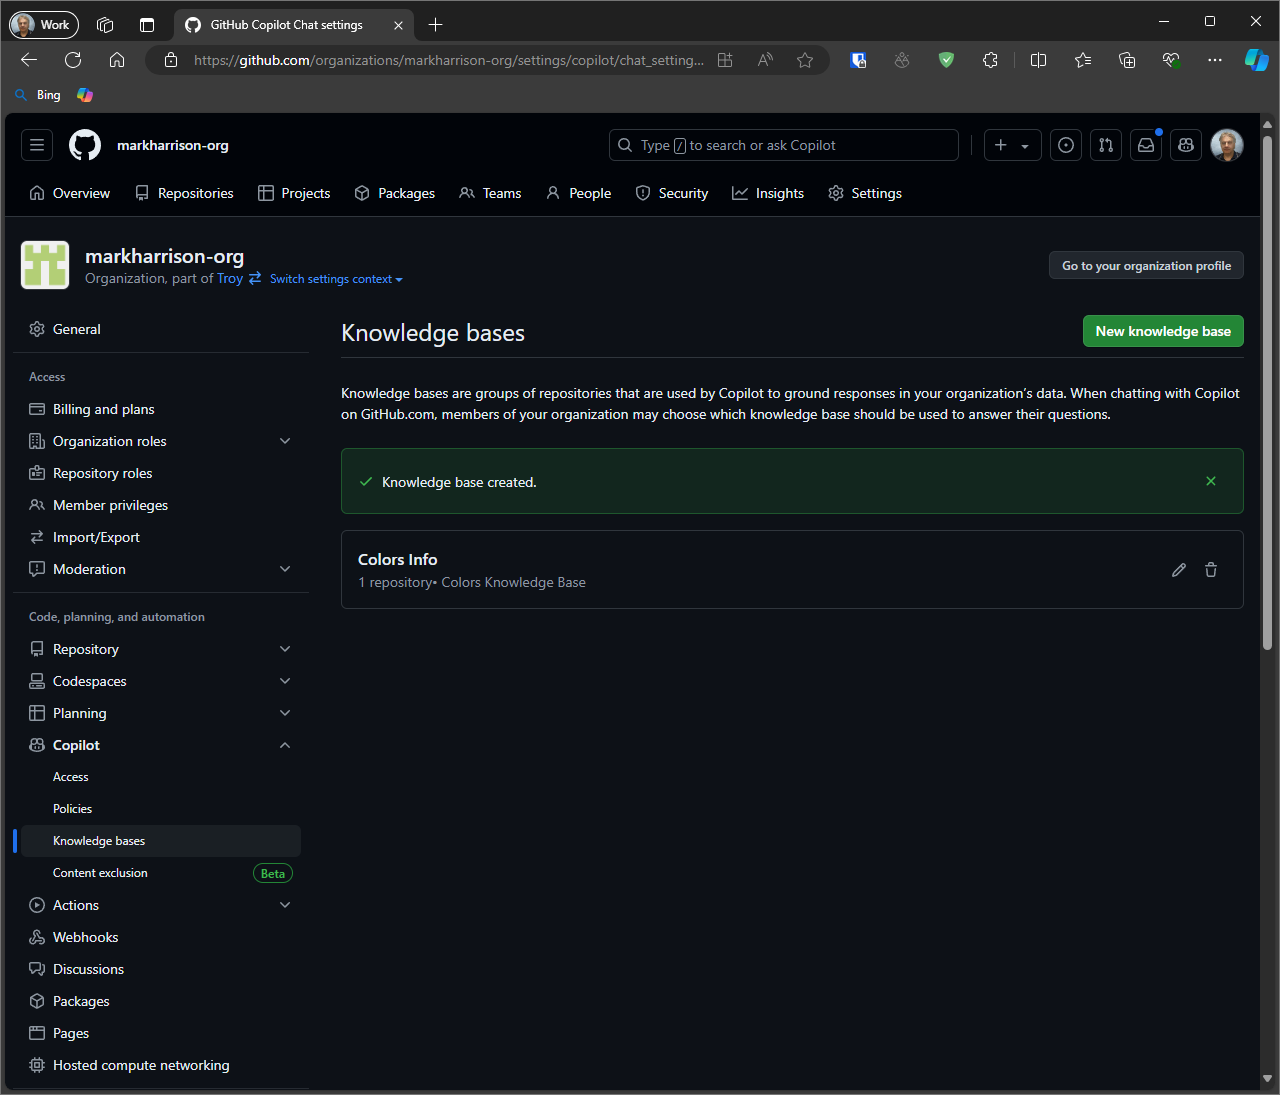Dismiss the Knowledge base created banner
Viewport: 1280px width, 1095px height.
(1211, 481)
